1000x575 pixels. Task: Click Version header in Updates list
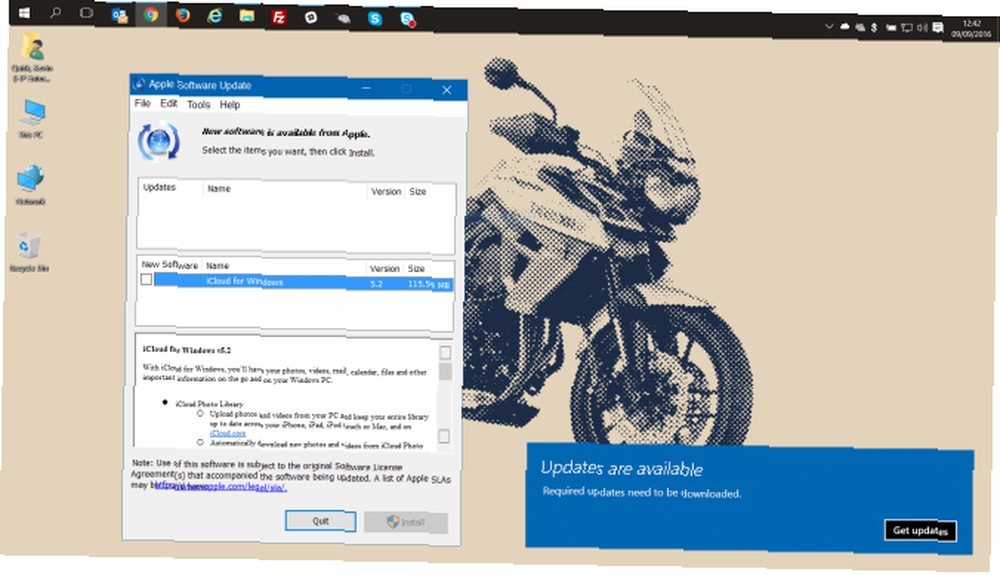(x=386, y=191)
